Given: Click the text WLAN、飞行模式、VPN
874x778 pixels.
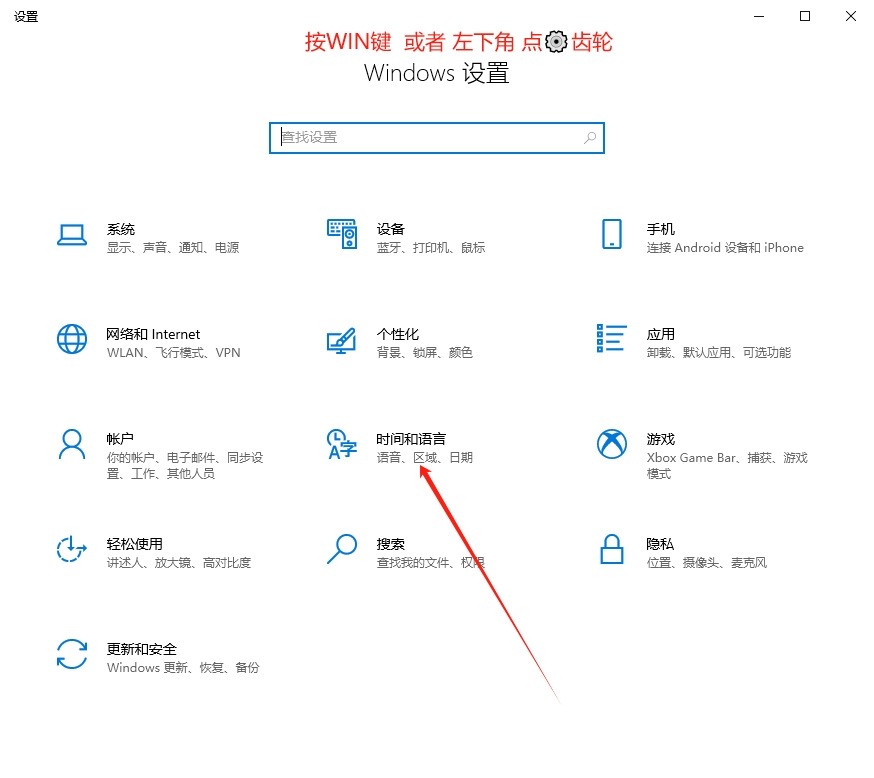Looking at the screenshot, I should (x=173, y=352).
